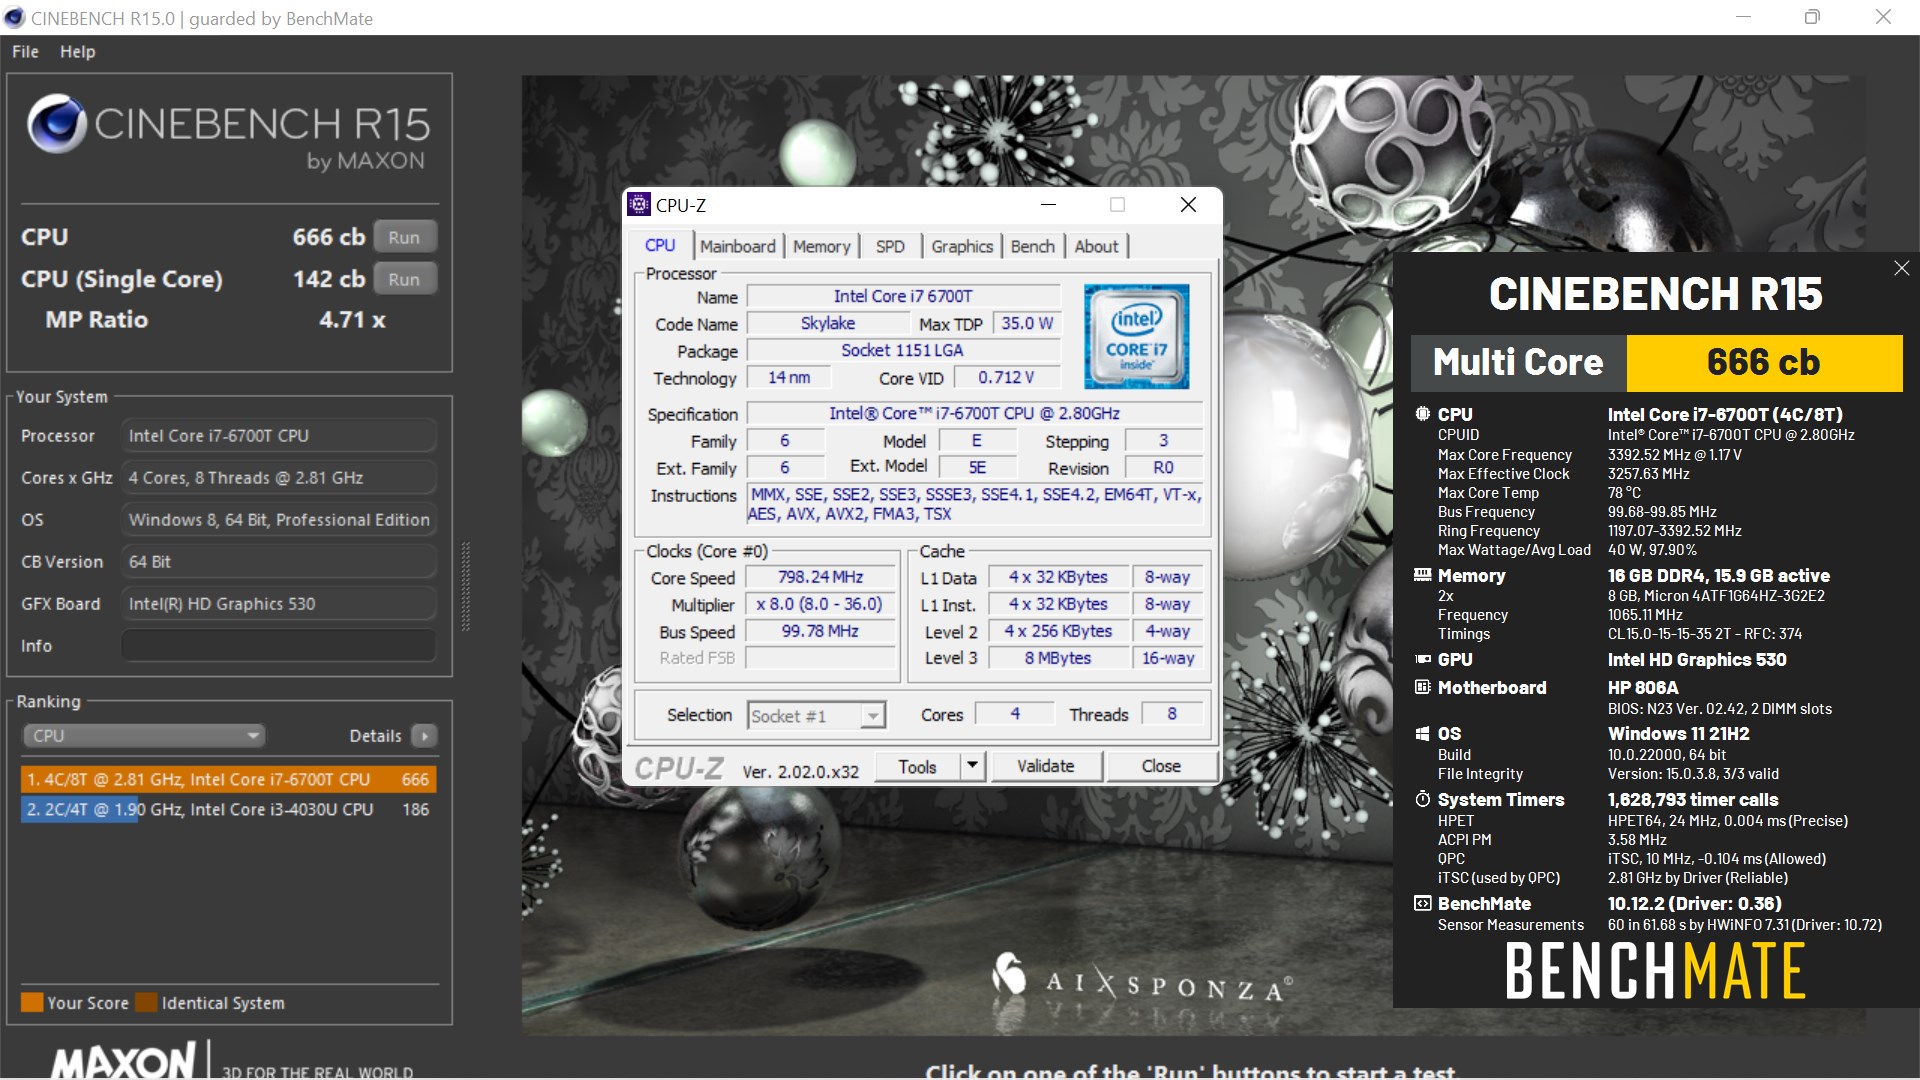Open the Help menu
Screen dimensions: 1920x1080
(x=77, y=52)
